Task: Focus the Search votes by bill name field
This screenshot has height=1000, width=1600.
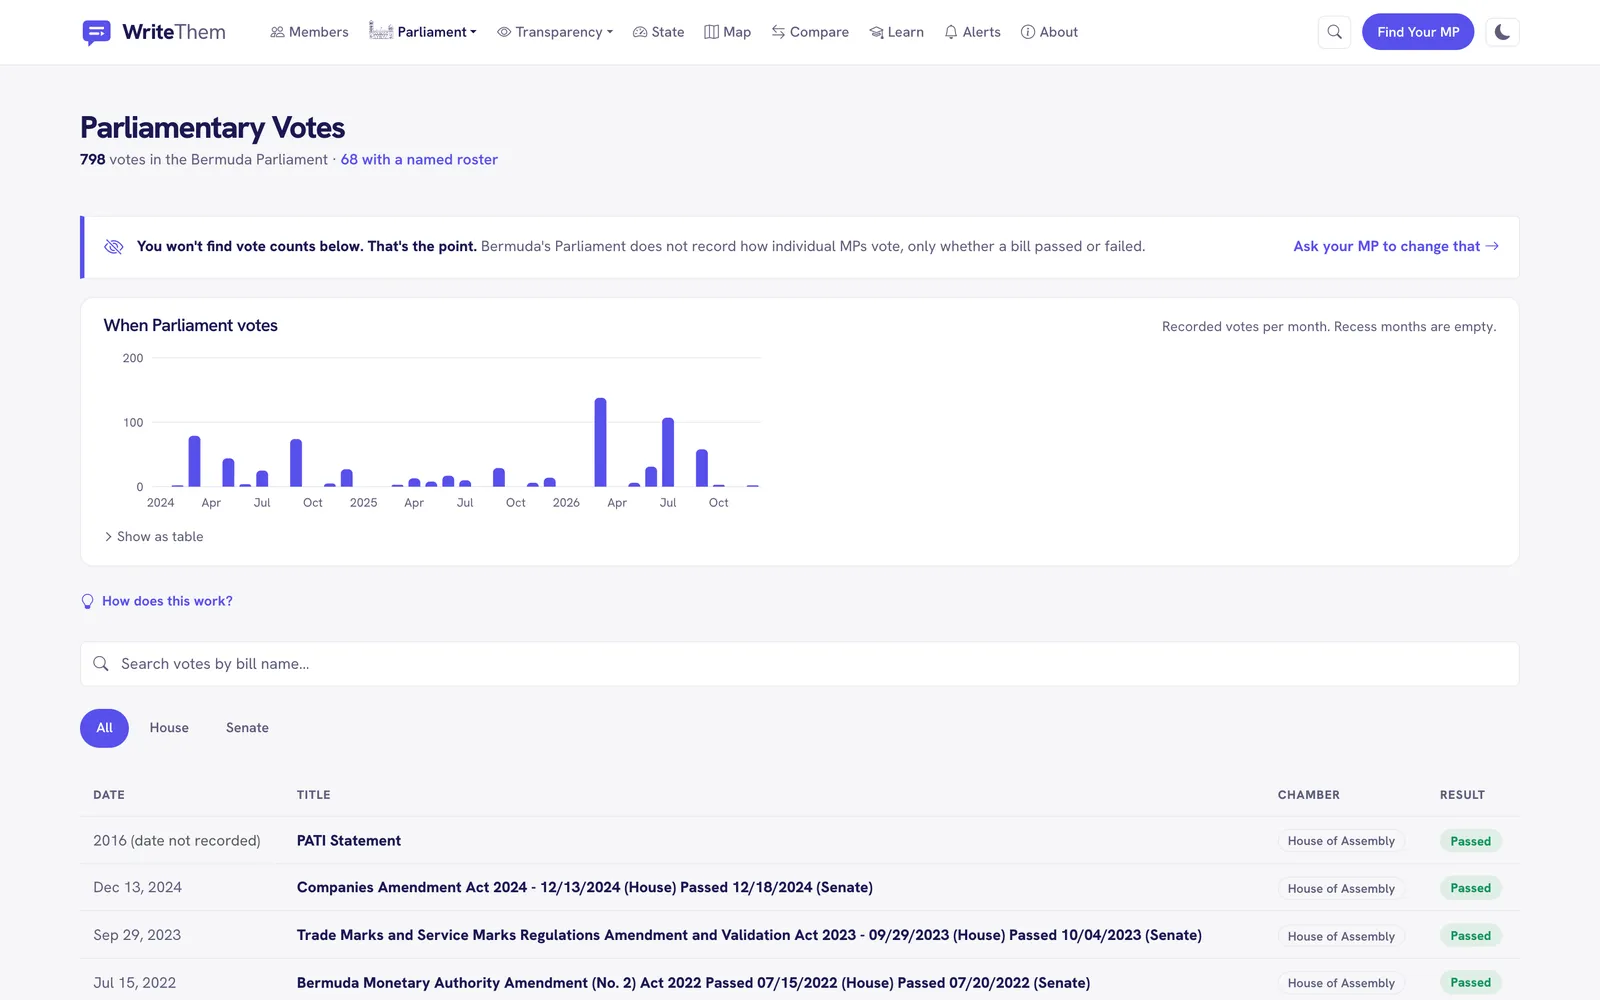Action: 800,664
